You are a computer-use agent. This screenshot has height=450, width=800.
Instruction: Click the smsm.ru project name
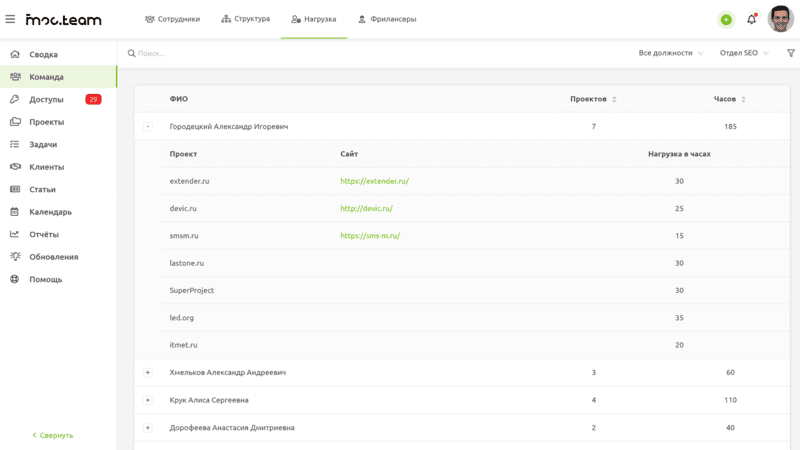pos(184,236)
